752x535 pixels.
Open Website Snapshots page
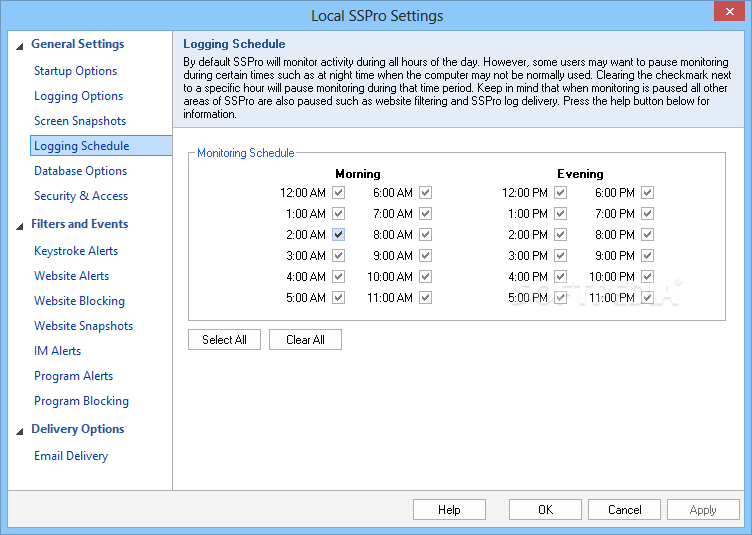(83, 326)
